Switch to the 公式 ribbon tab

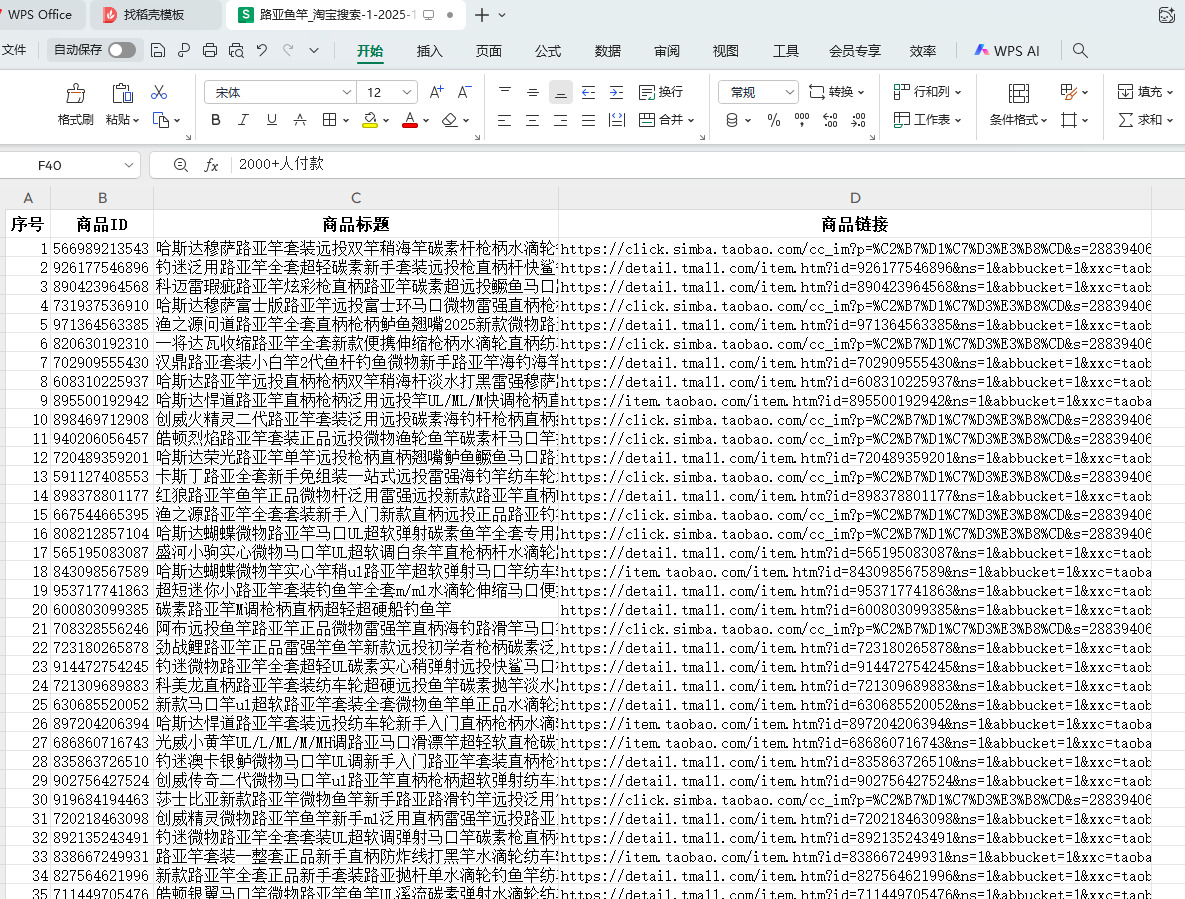(548, 51)
